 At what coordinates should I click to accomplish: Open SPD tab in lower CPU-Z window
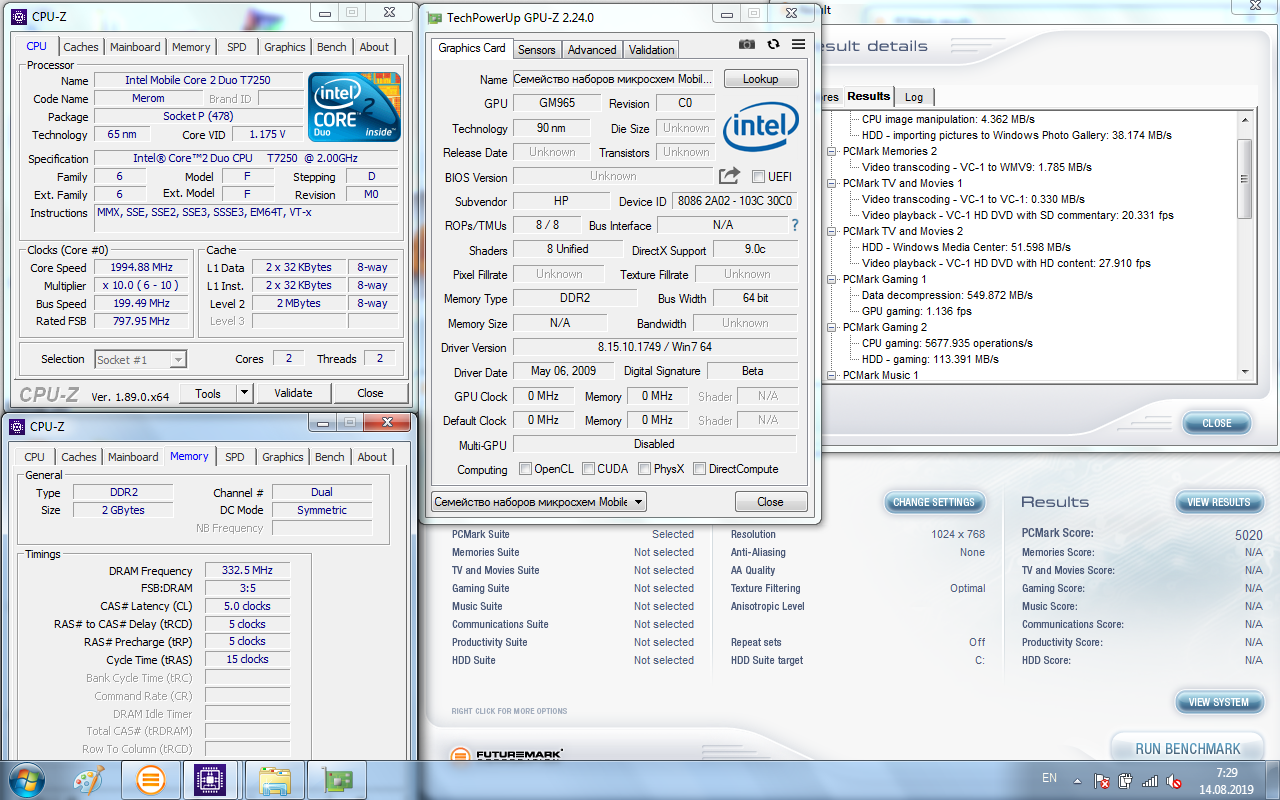pos(235,457)
